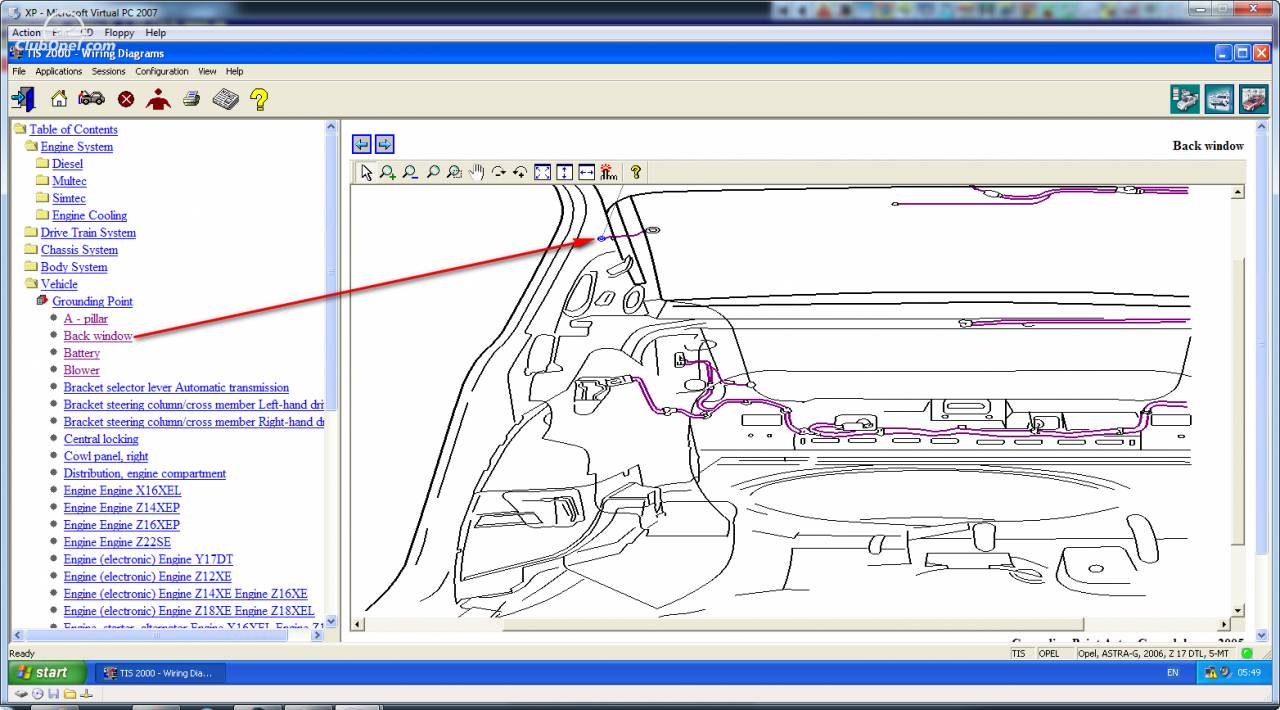1280x710 pixels.
Task: Print the wiring diagram
Action: (x=191, y=99)
